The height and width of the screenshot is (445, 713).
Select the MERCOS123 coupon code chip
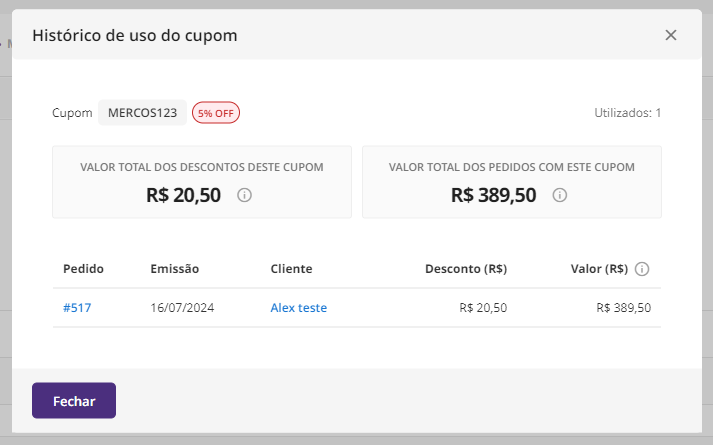(142, 113)
